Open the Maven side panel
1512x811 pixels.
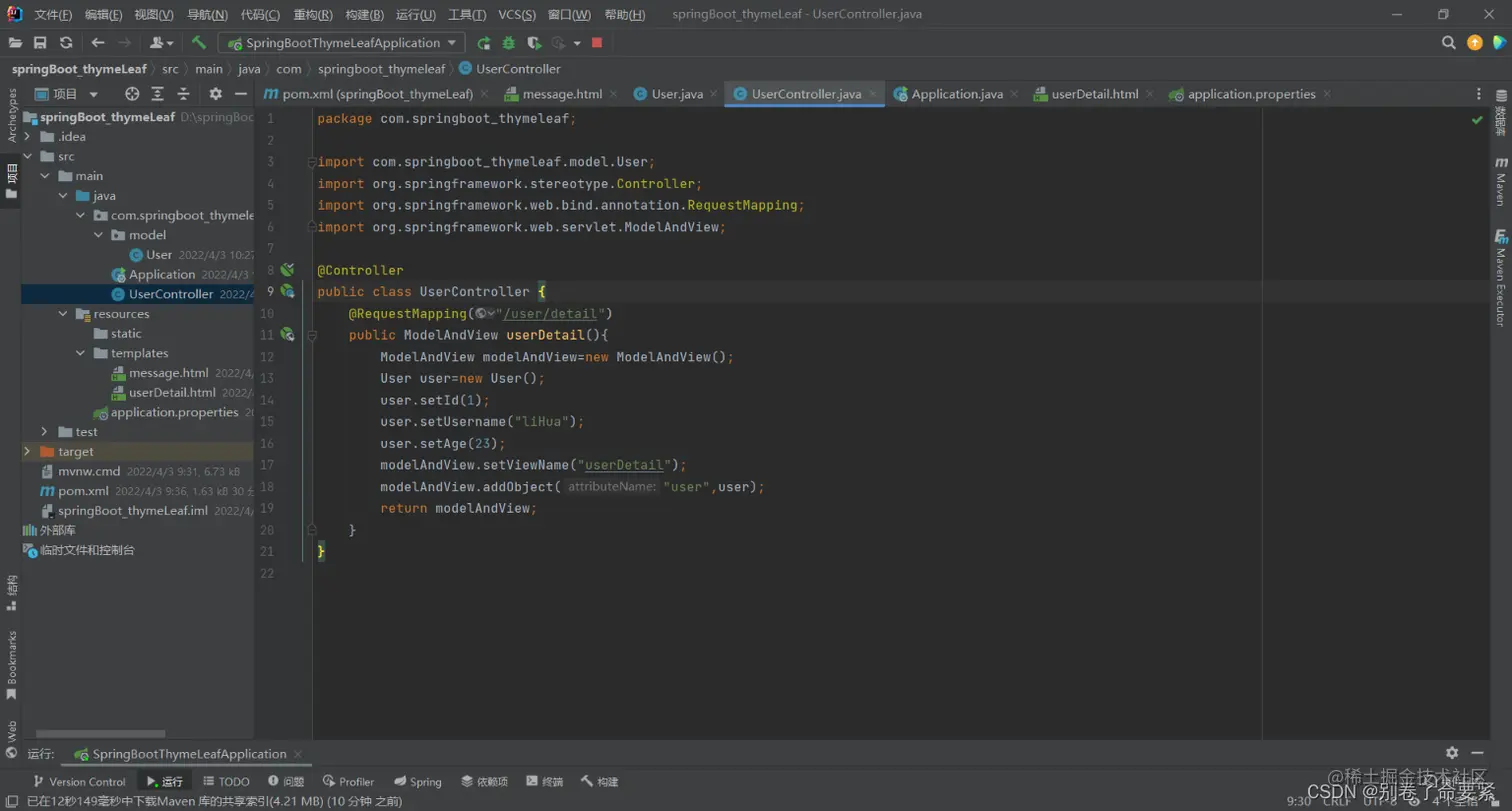click(x=1500, y=180)
